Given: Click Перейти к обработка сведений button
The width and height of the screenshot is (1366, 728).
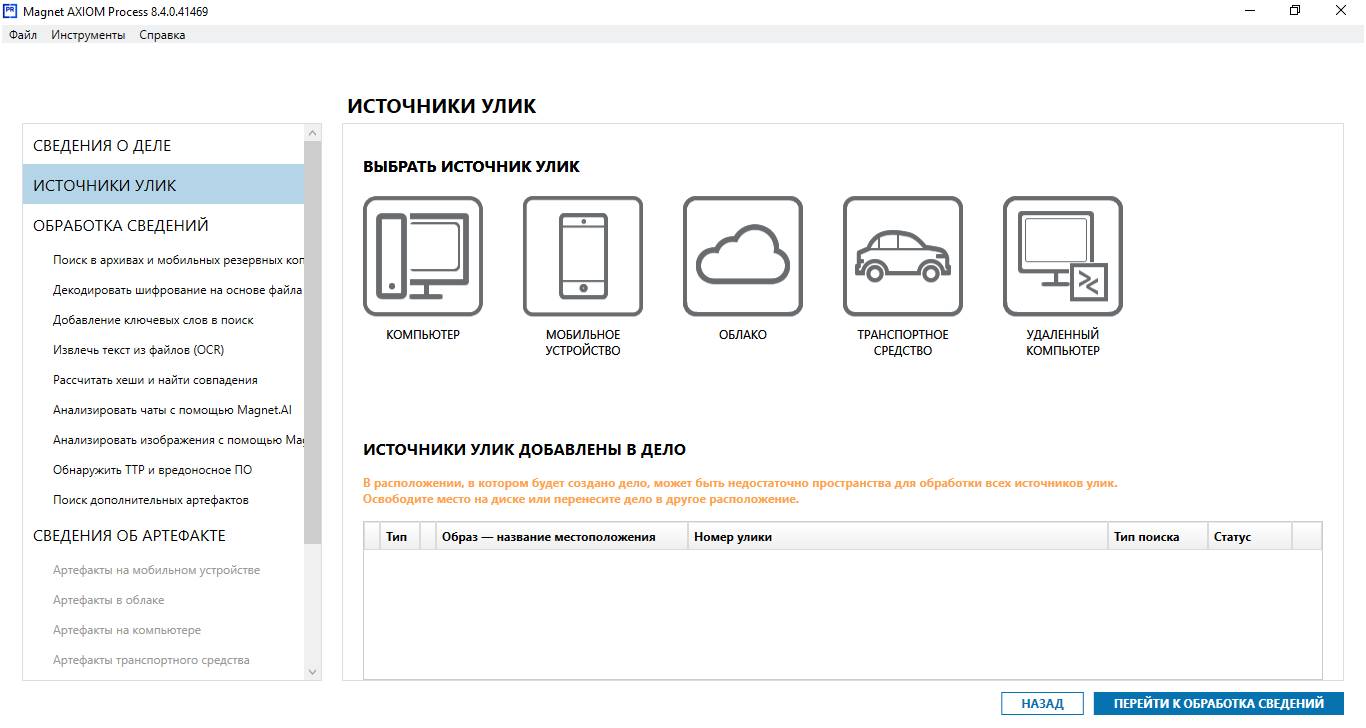Looking at the screenshot, I should click(x=1219, y=704).
